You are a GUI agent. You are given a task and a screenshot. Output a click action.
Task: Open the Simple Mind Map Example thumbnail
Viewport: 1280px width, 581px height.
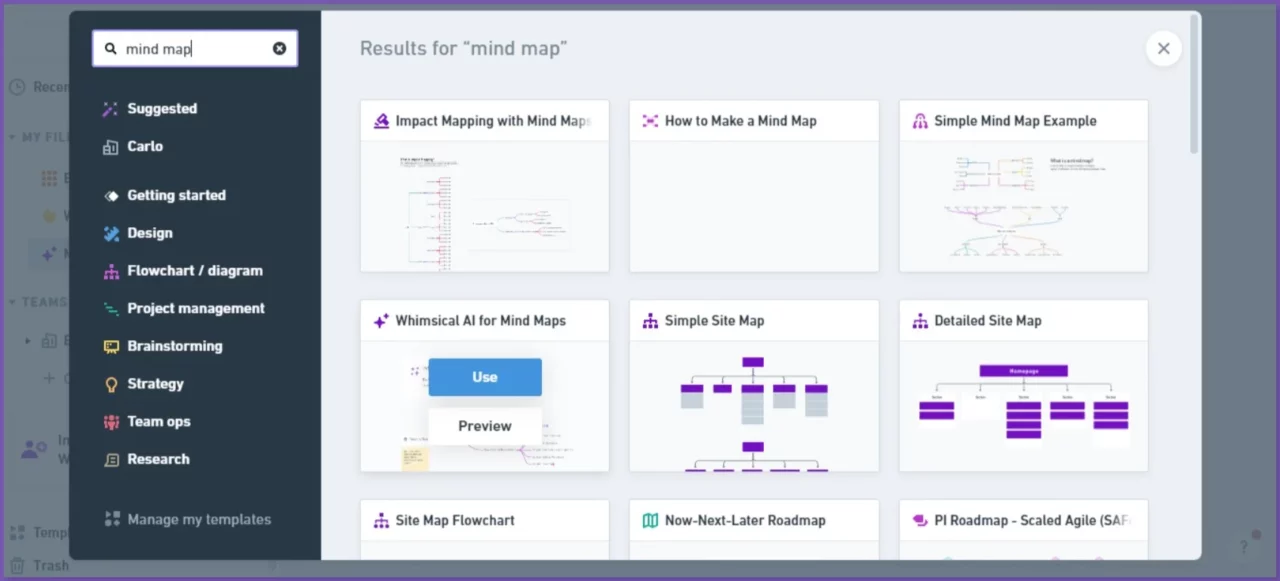[1022, 207]
